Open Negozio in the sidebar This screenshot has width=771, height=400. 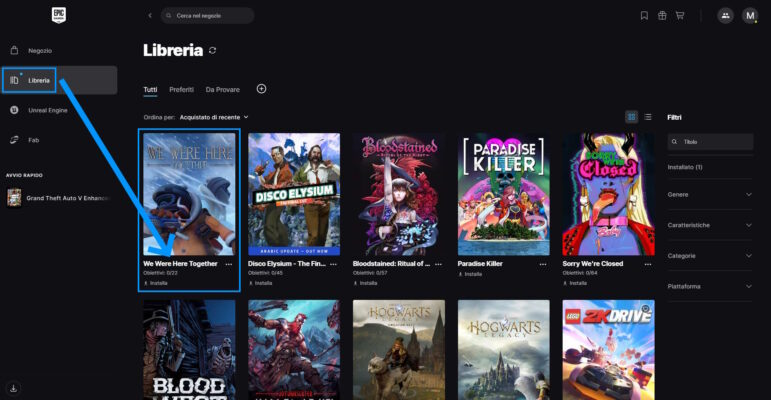click(40, 50)
